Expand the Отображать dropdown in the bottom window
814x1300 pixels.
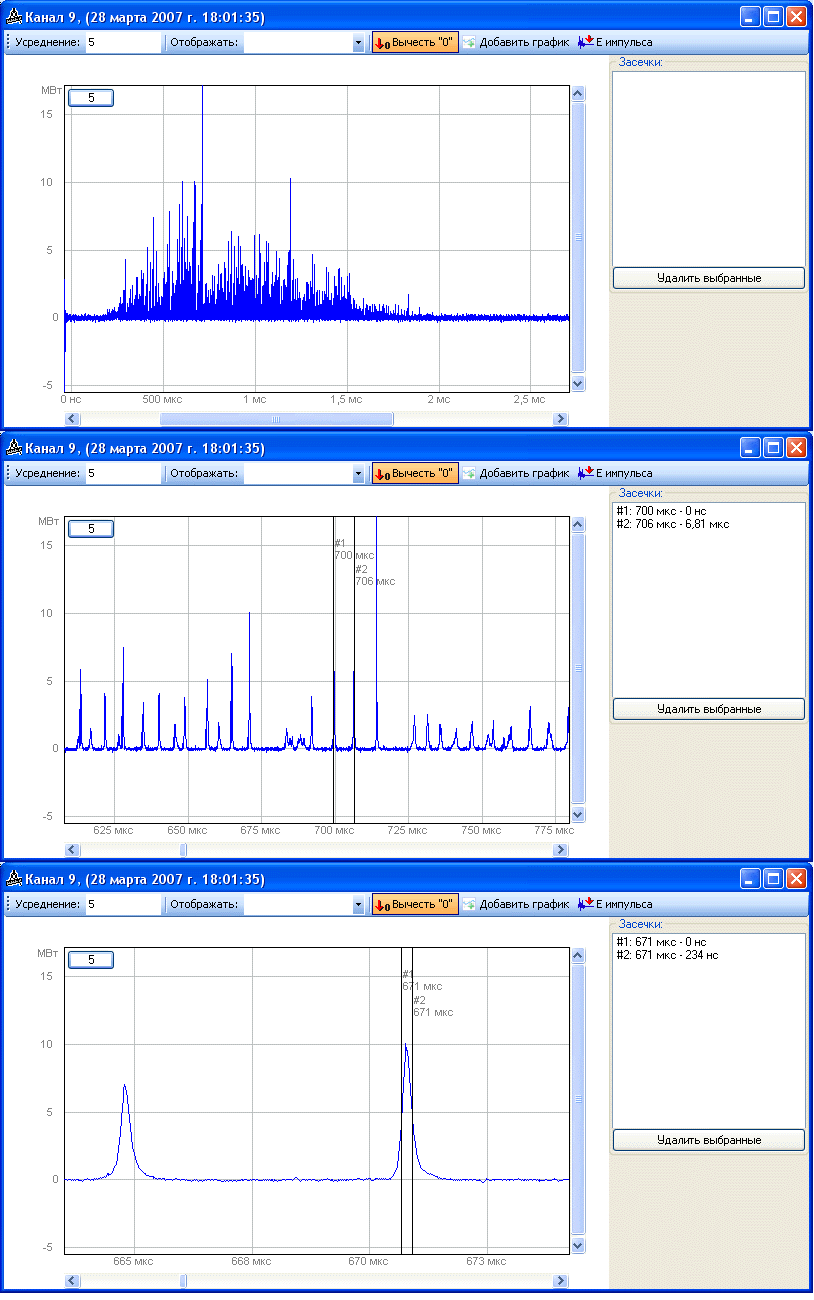tap(358, 905)
